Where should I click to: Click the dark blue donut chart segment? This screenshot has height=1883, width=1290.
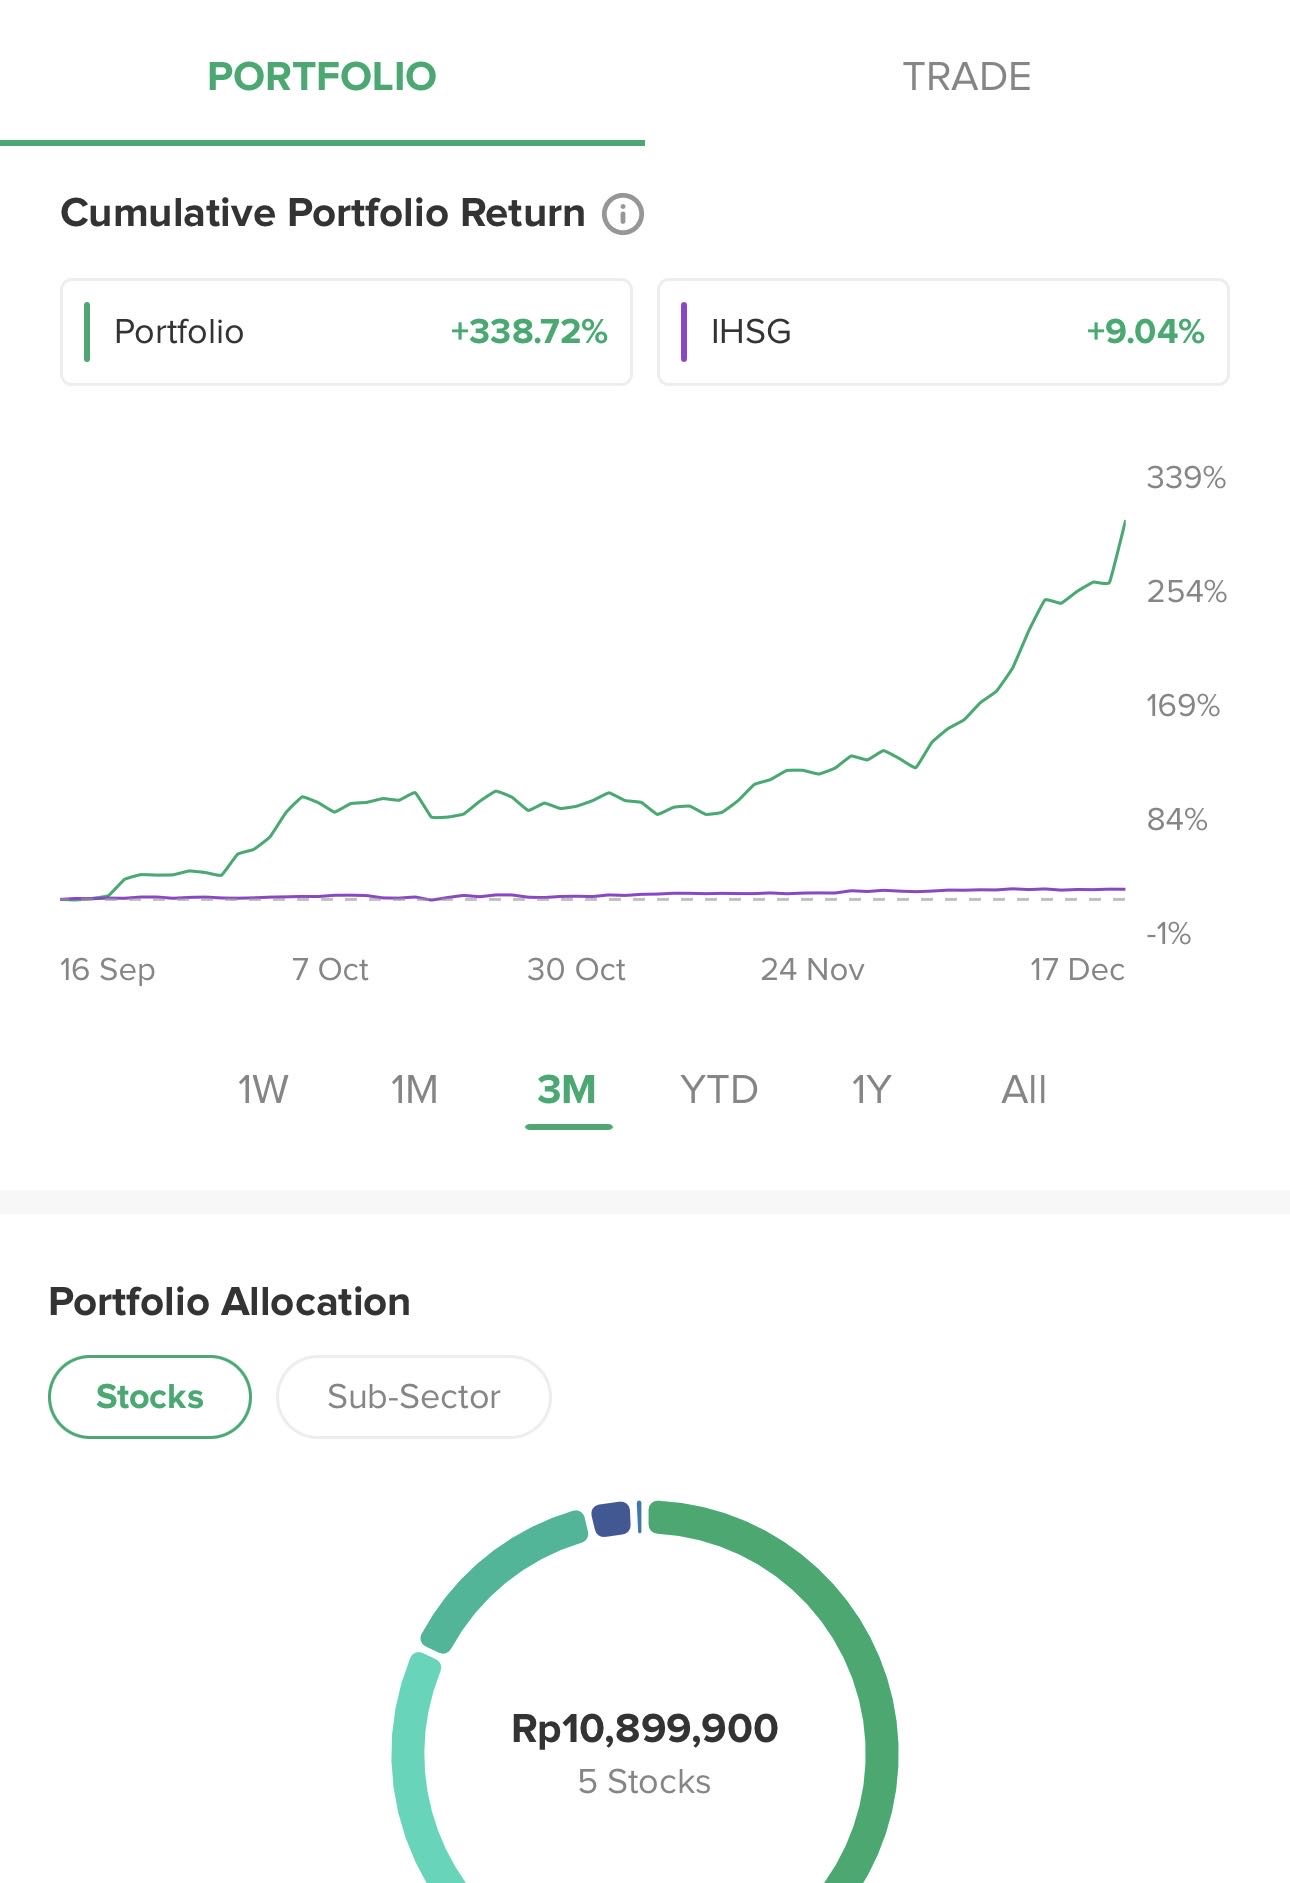(611, 1519)
